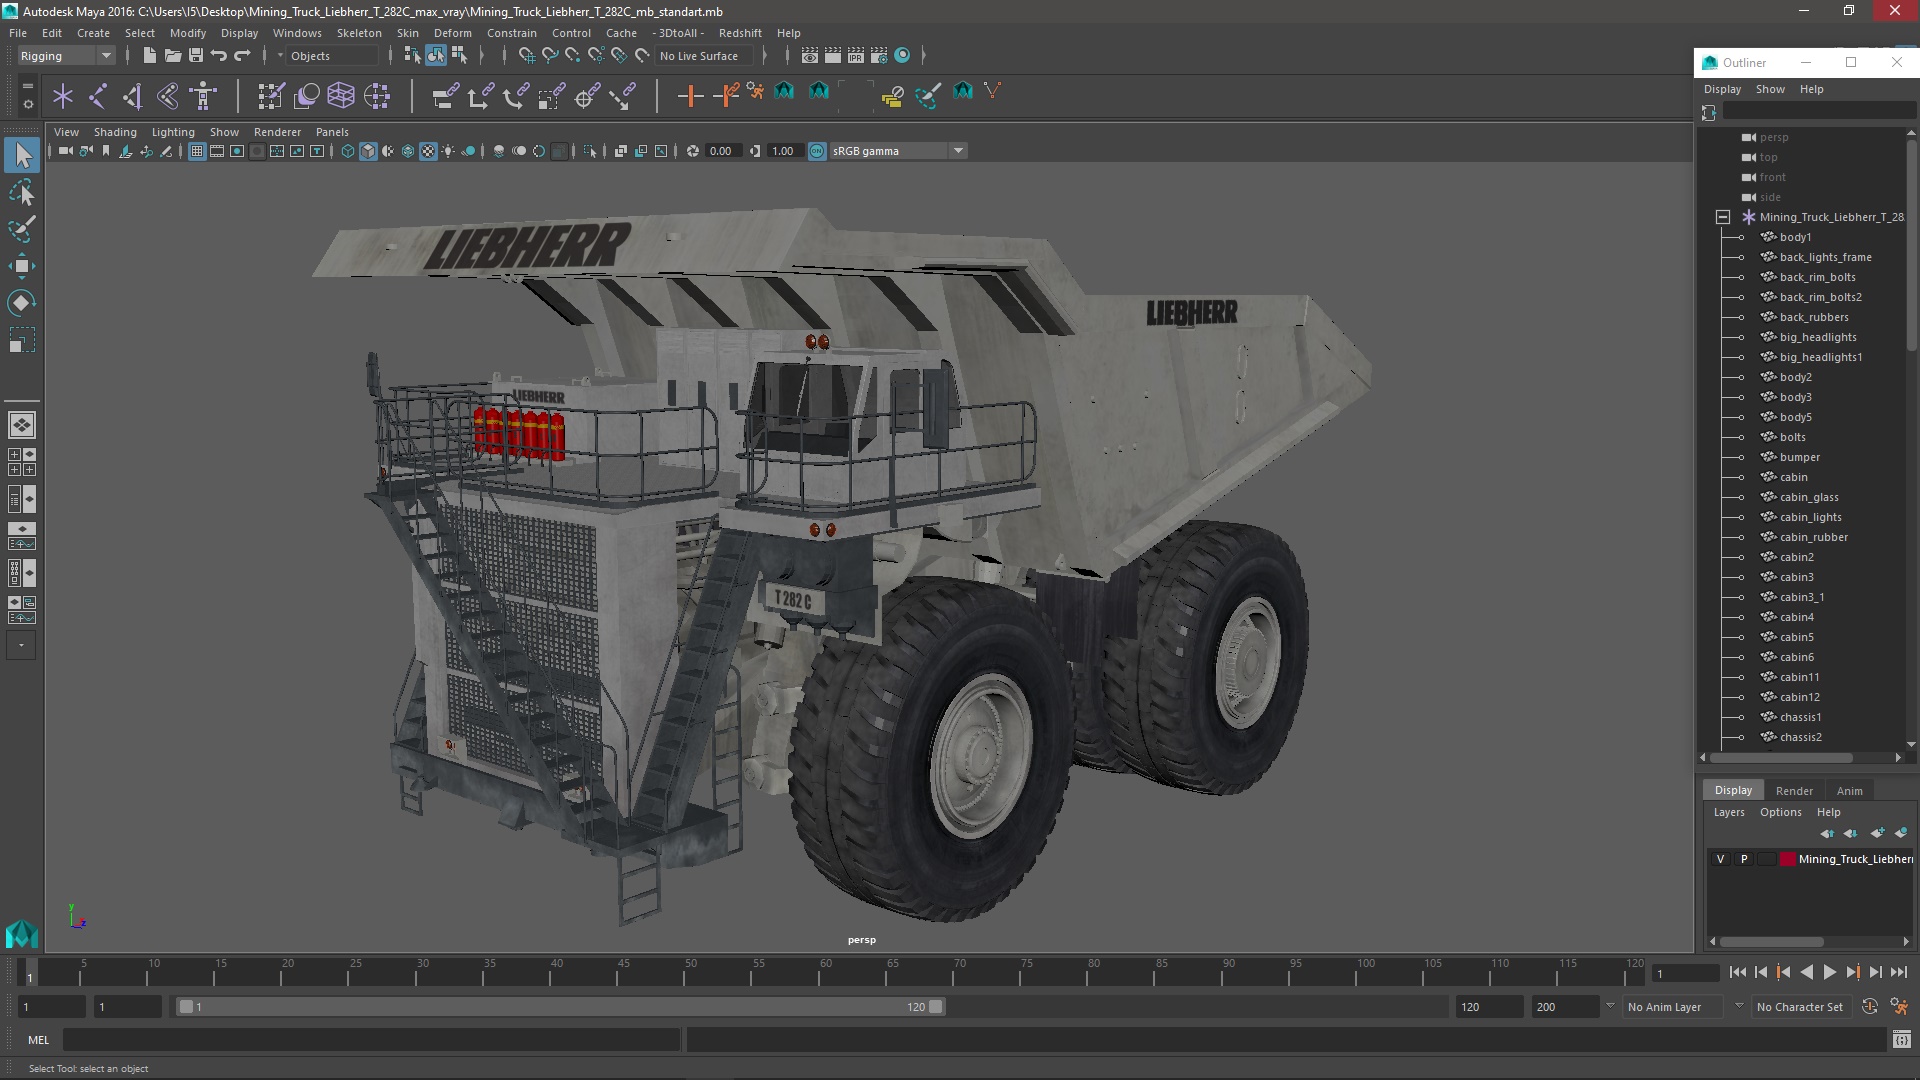
Task: Choose the IK Handle tool on the shelf
Action: tap(133, 96)
